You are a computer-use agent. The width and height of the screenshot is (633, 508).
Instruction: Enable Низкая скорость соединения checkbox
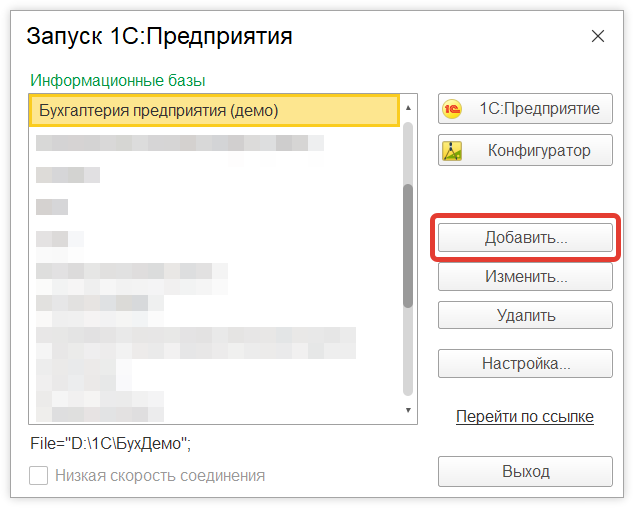pos(39,476)
